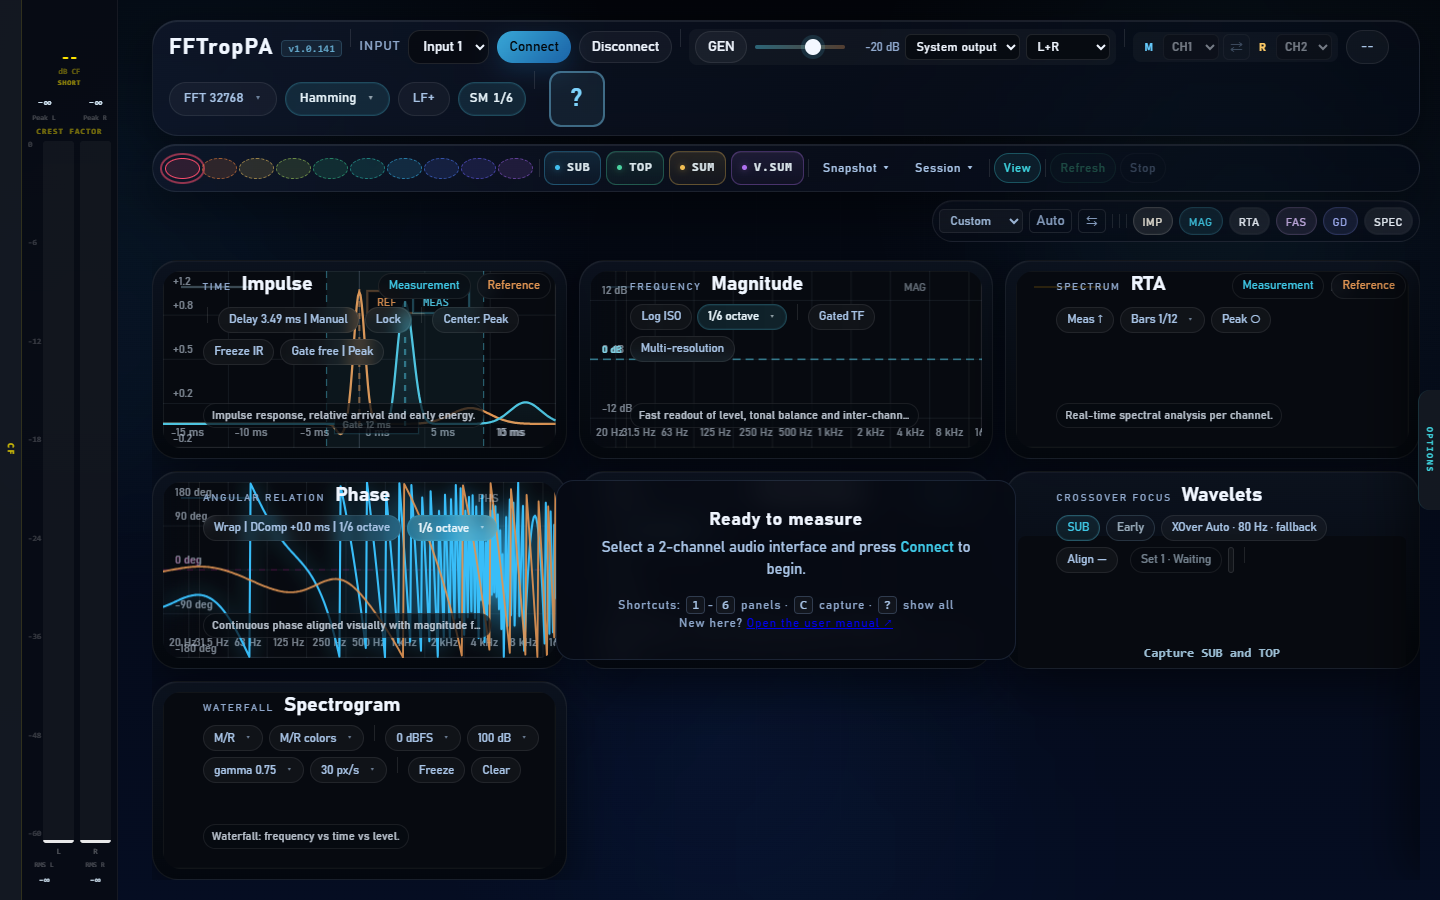This screenshot has width=1440, height=900.
Task: Toggle the SPEC panel tab
Action: click(1388, 222)
